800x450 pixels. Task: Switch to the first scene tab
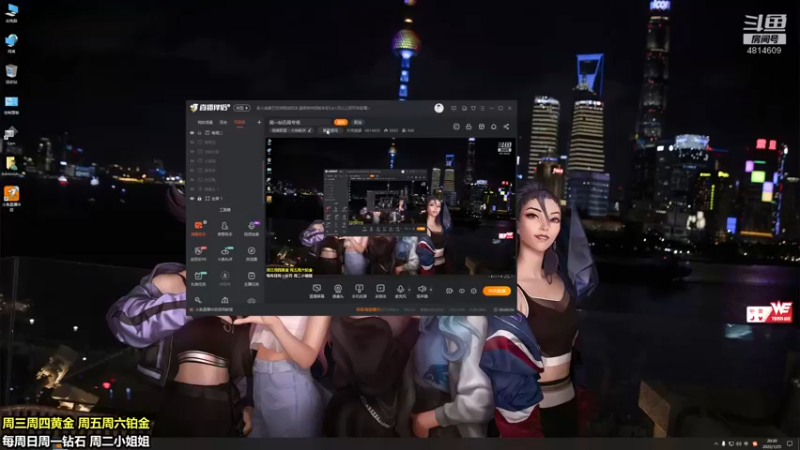pos(205,122)
